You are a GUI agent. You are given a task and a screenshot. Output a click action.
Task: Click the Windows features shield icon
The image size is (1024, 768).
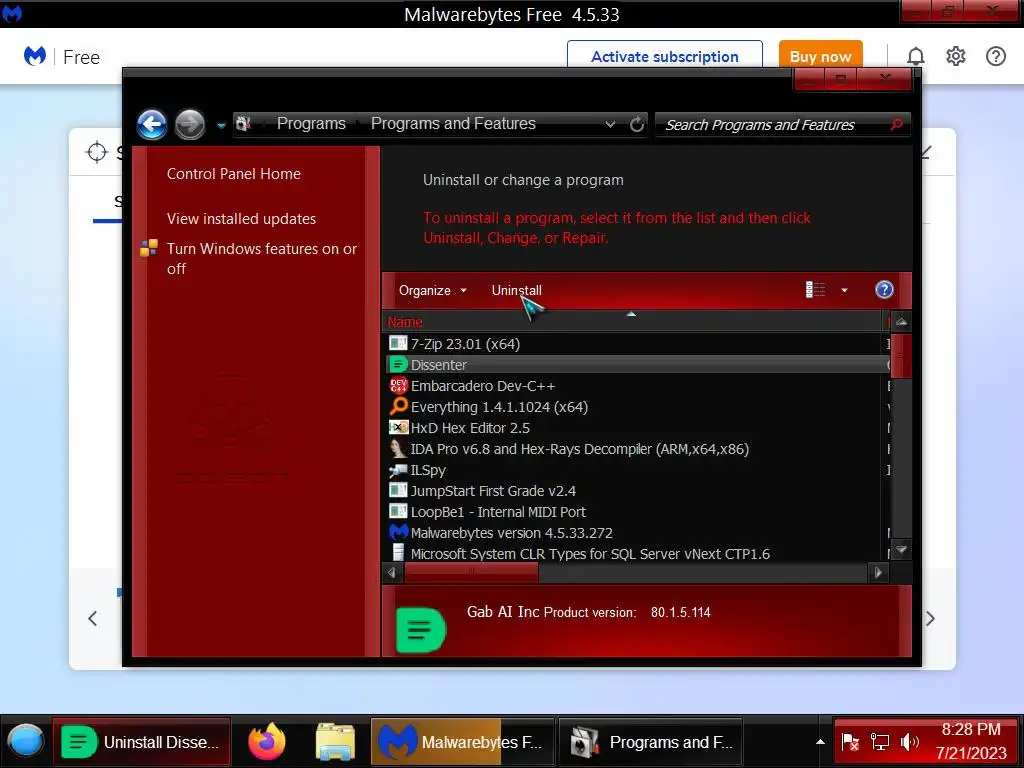point(149,248)
